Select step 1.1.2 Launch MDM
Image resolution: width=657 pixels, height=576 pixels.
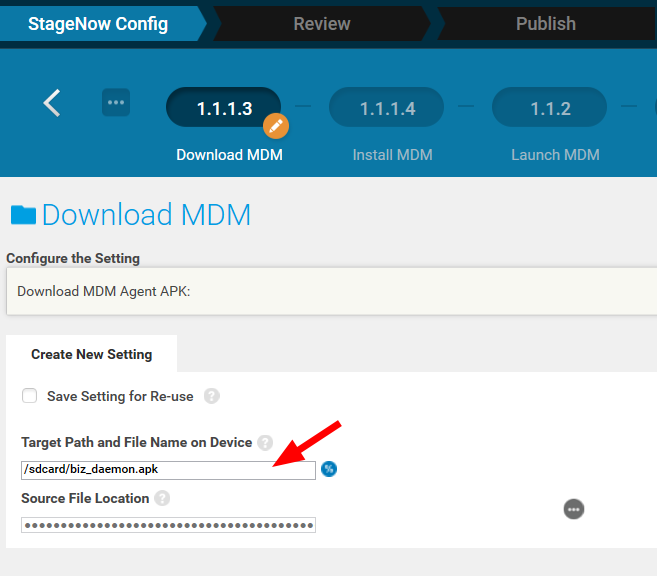coord(550,108)
